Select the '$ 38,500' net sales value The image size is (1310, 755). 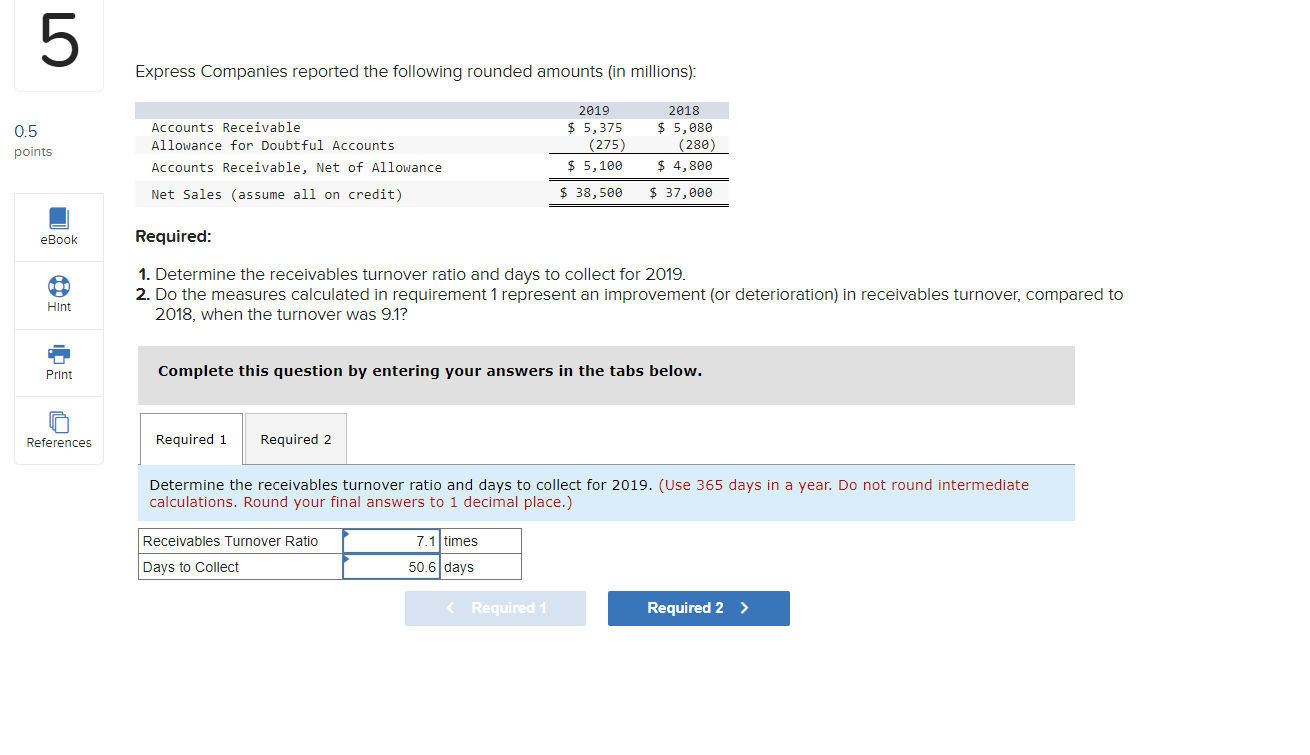click(x=591, y=193)
